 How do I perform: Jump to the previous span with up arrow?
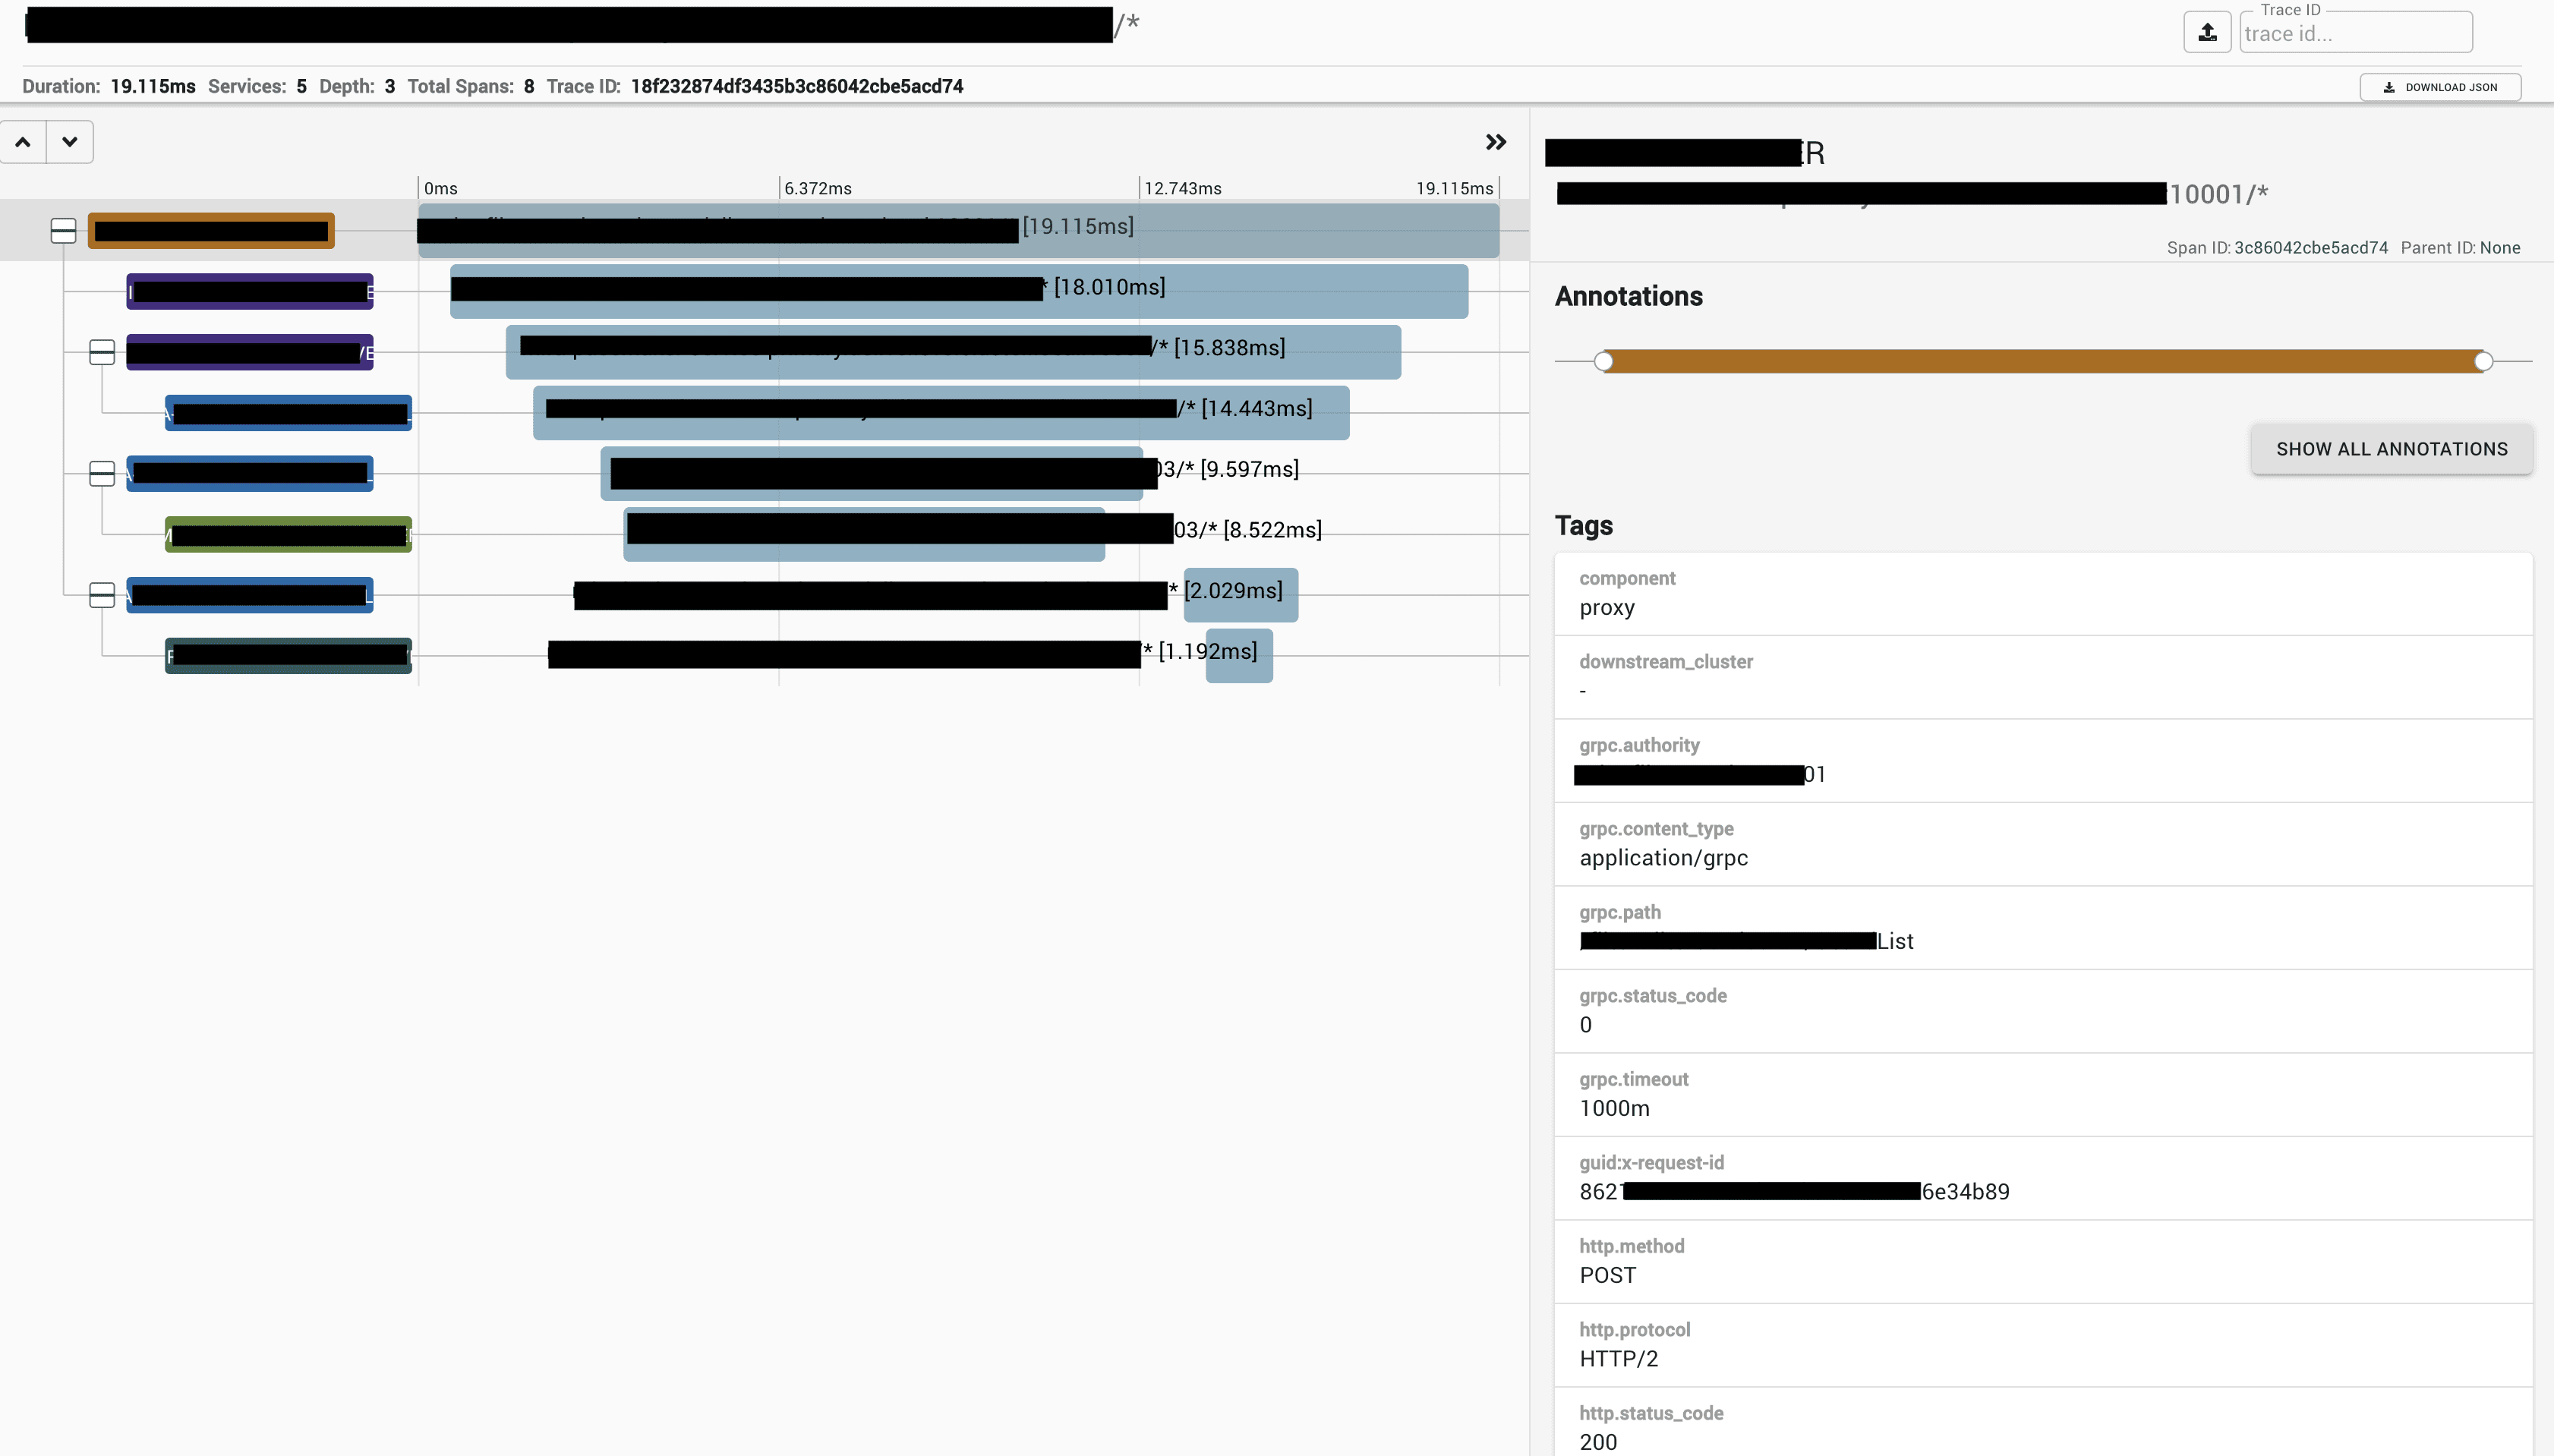point(23,142)
